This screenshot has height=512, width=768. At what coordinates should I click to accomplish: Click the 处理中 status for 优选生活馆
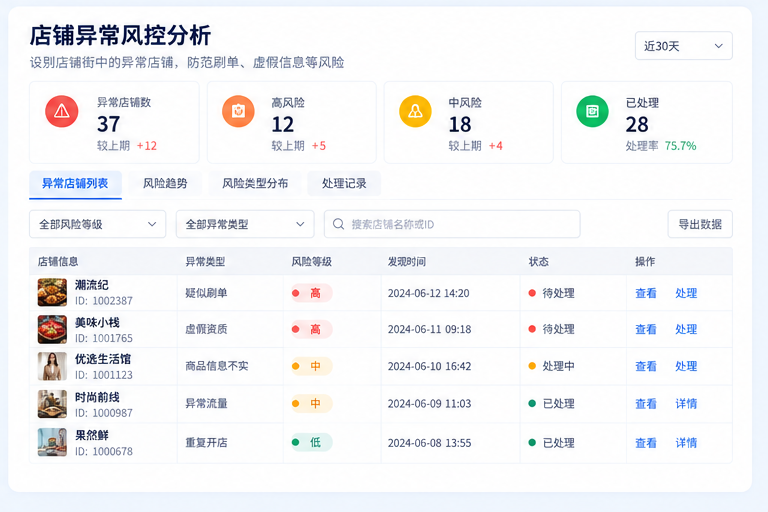coord(552,366)
